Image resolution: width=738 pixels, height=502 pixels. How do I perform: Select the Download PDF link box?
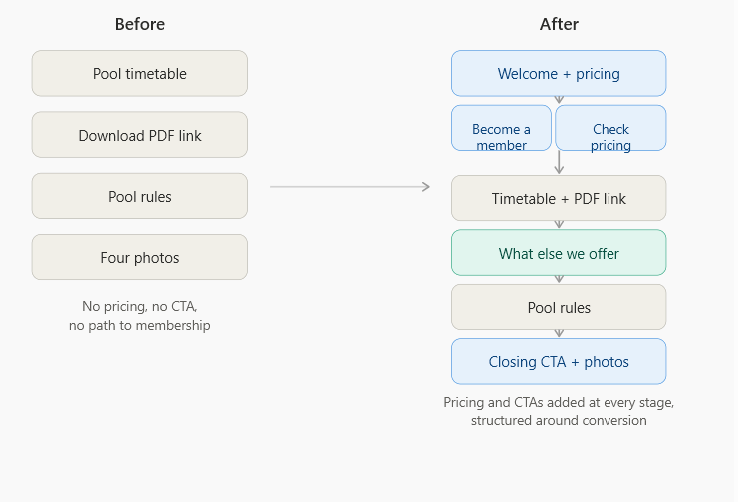click(140, 135)
